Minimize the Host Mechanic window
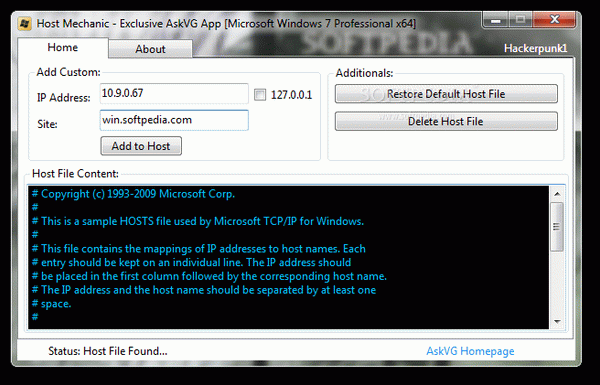 496,20
